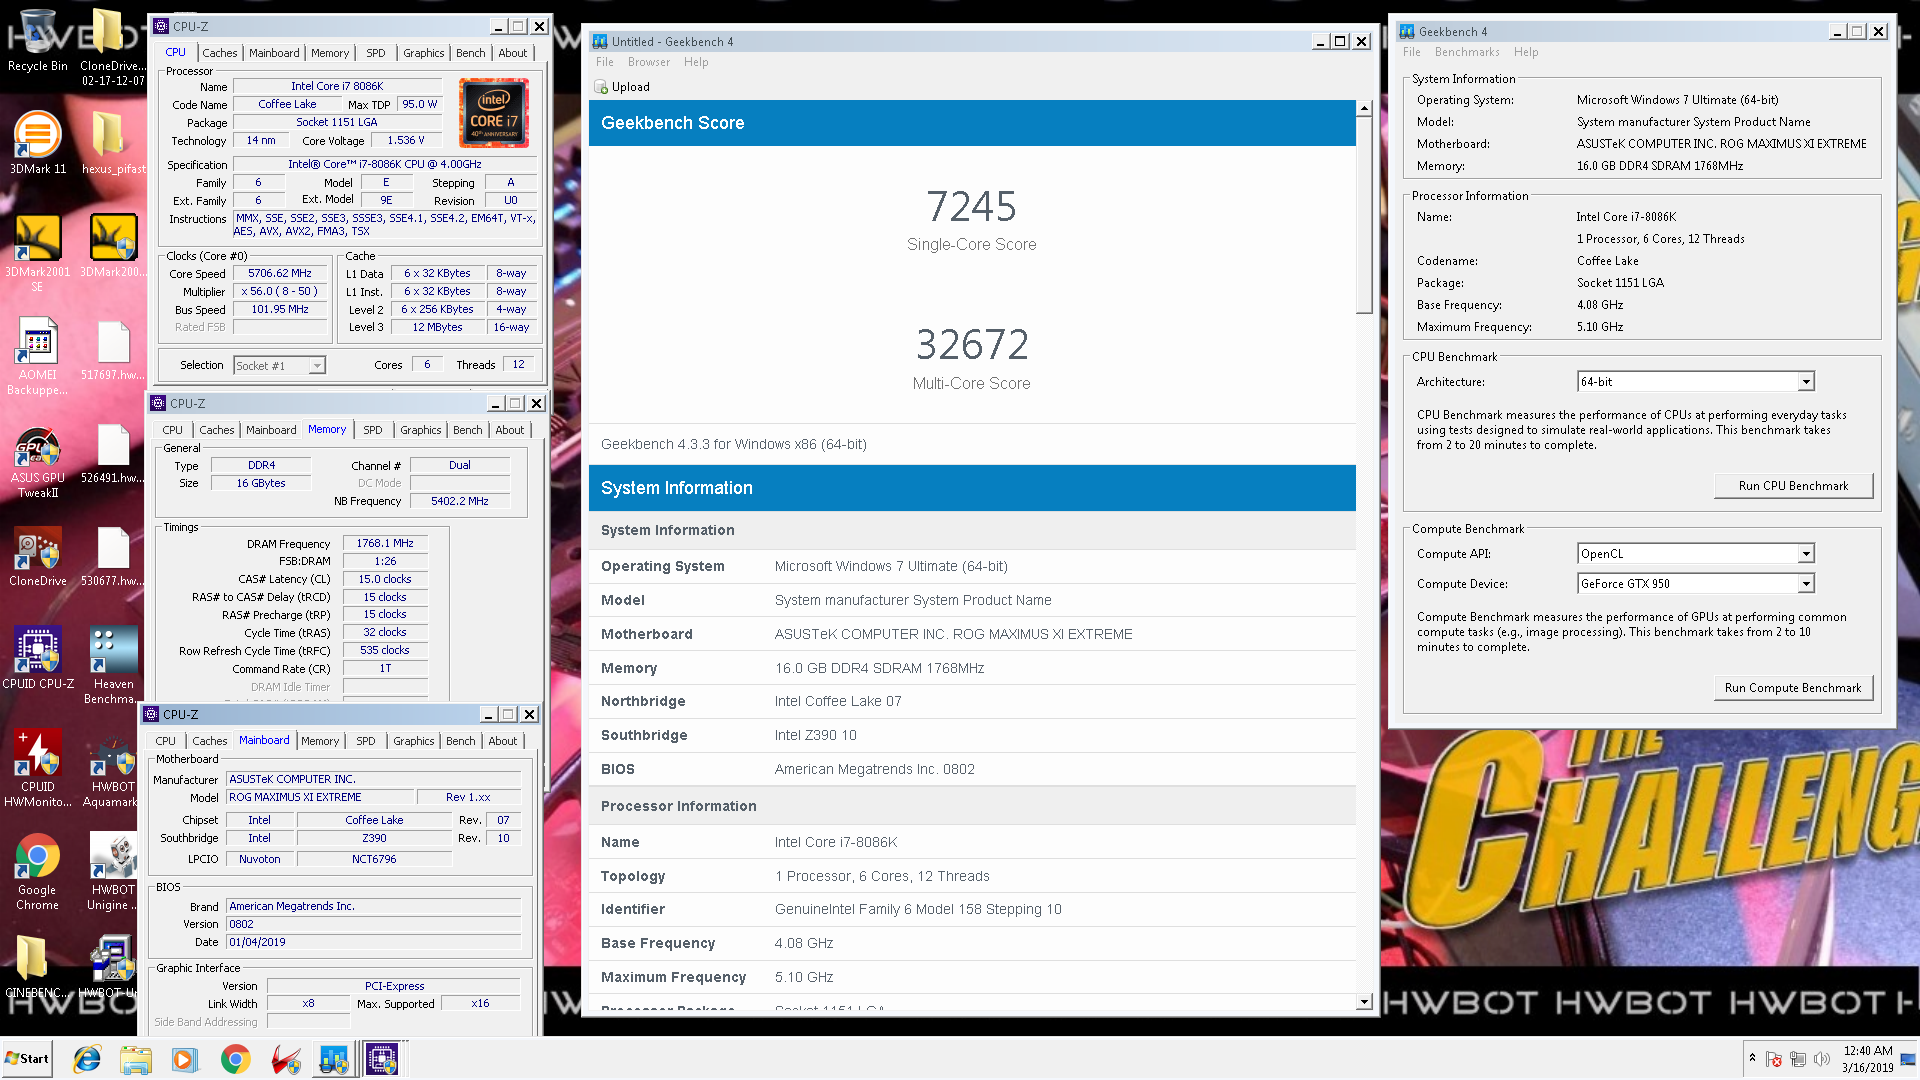Image resolution: width=1920 pixels, height=1080 pixels.
Task: Expand the Compute API dropdown
Action: 1806,554
